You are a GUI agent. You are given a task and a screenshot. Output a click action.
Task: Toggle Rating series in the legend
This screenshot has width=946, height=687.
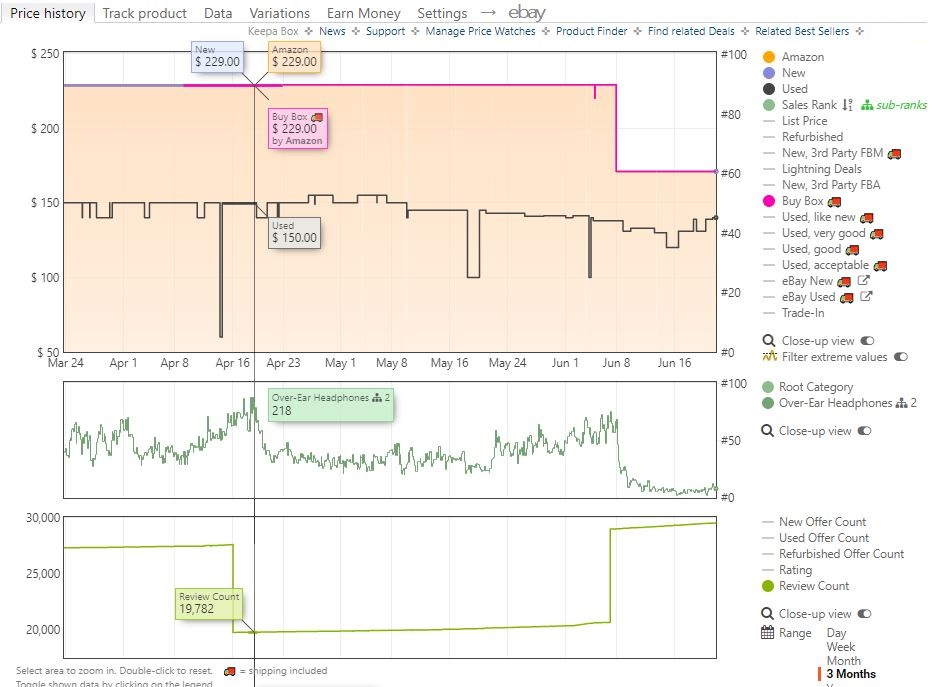(795, 570)
